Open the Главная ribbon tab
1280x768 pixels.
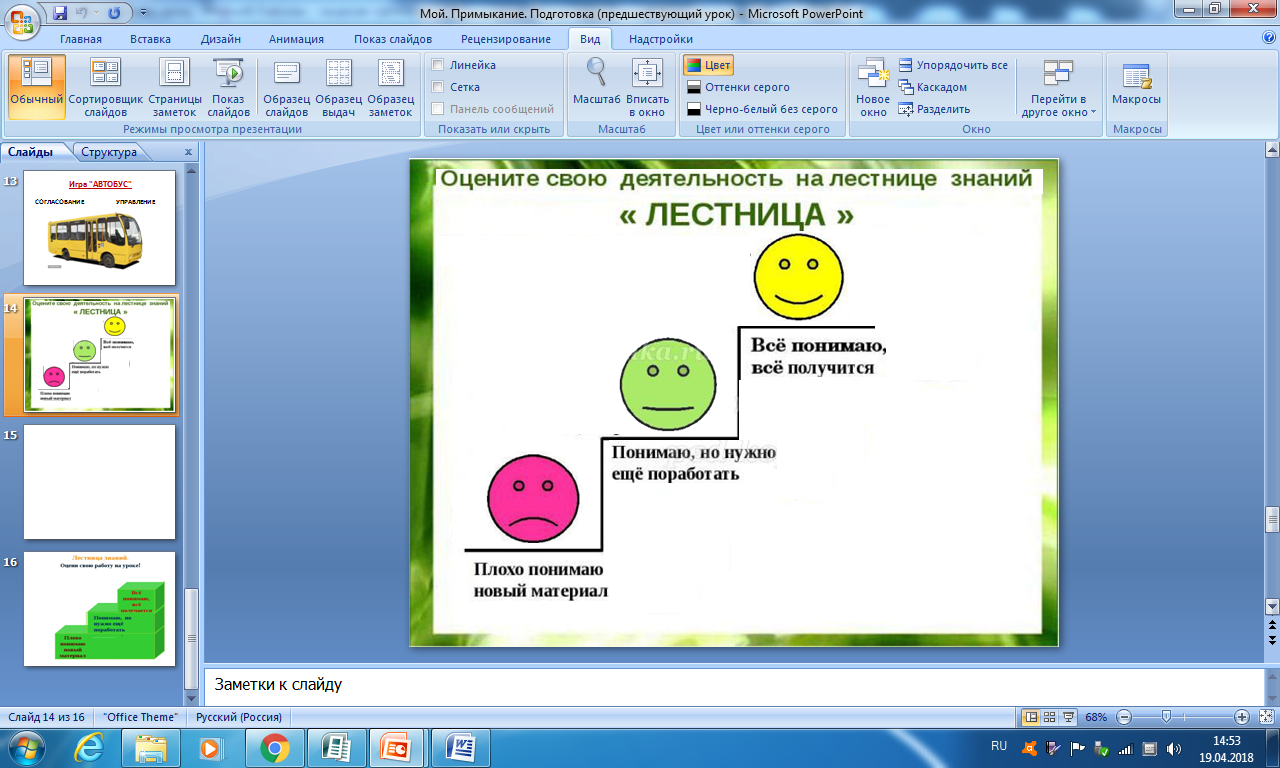(x=81, y=39)
